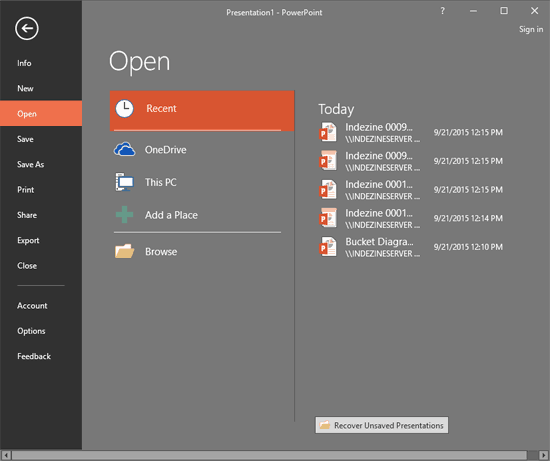The height and width of the screenshot is (461, 550).
Task: Click the horizontal scrollbar thumb
Action: [x=269, y=455]
